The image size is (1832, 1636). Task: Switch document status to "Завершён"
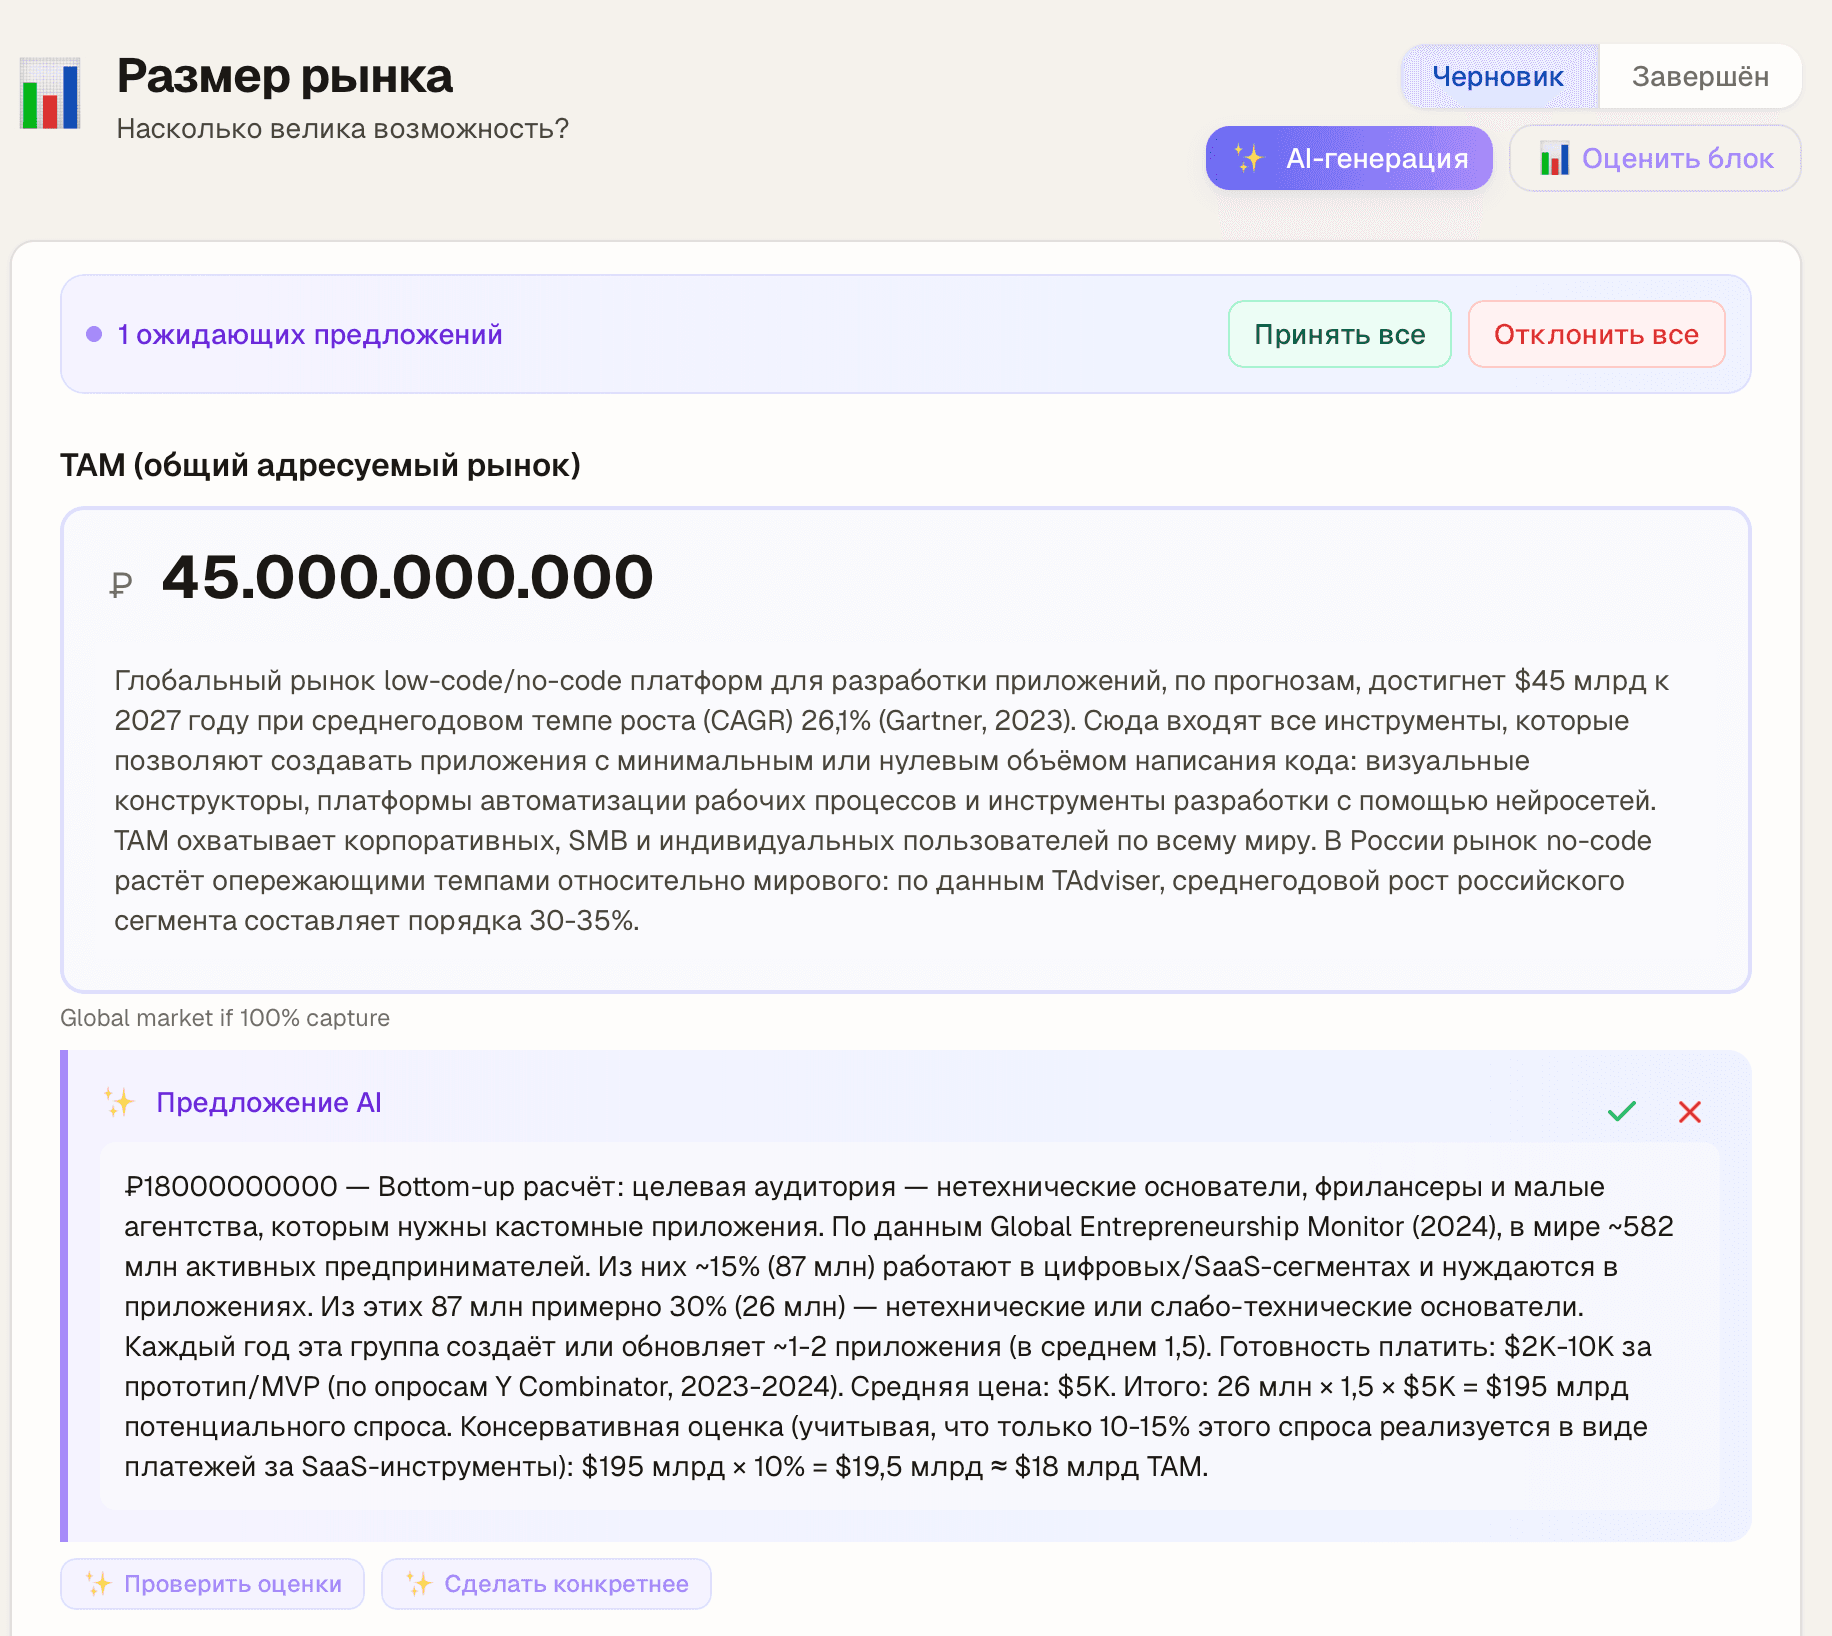coord(1700,75)
